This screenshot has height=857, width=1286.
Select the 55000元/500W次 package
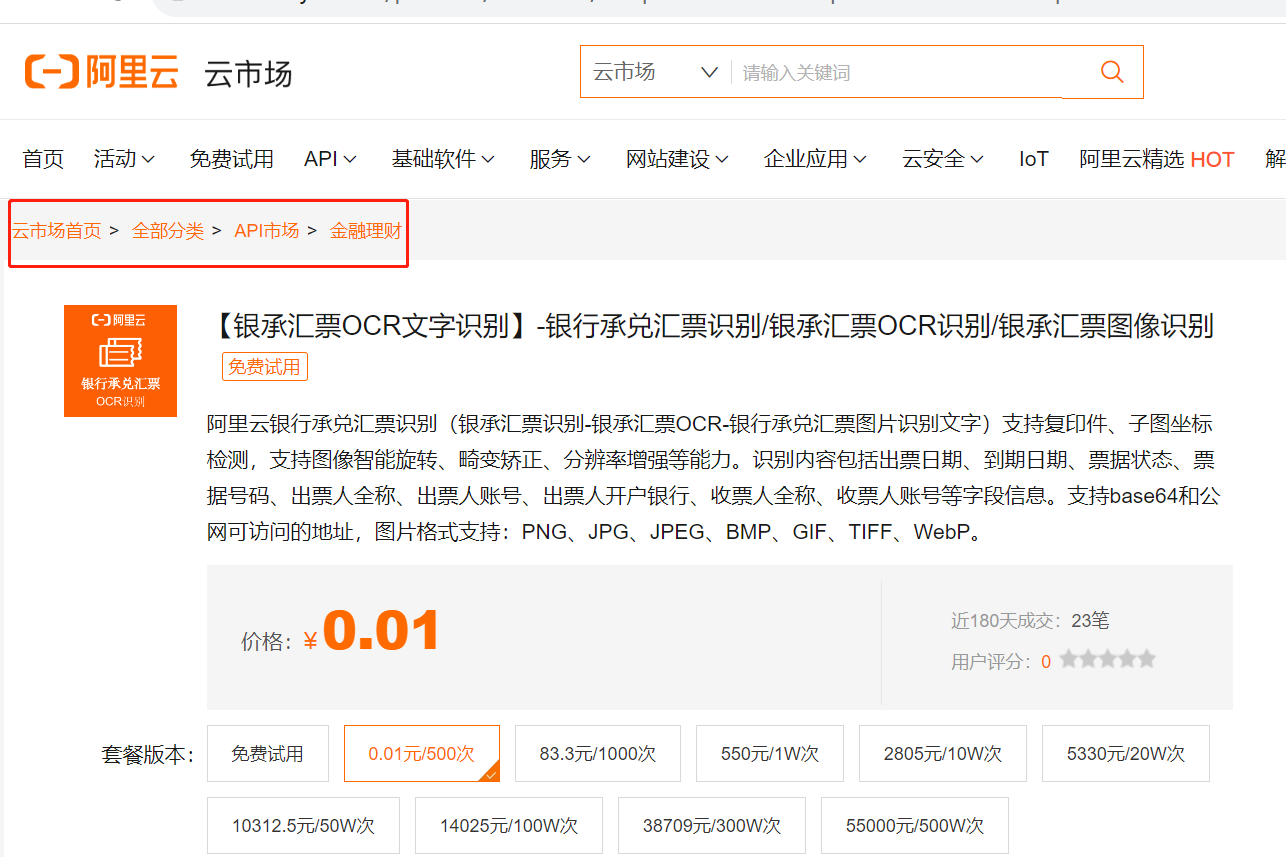pos(915,826)
